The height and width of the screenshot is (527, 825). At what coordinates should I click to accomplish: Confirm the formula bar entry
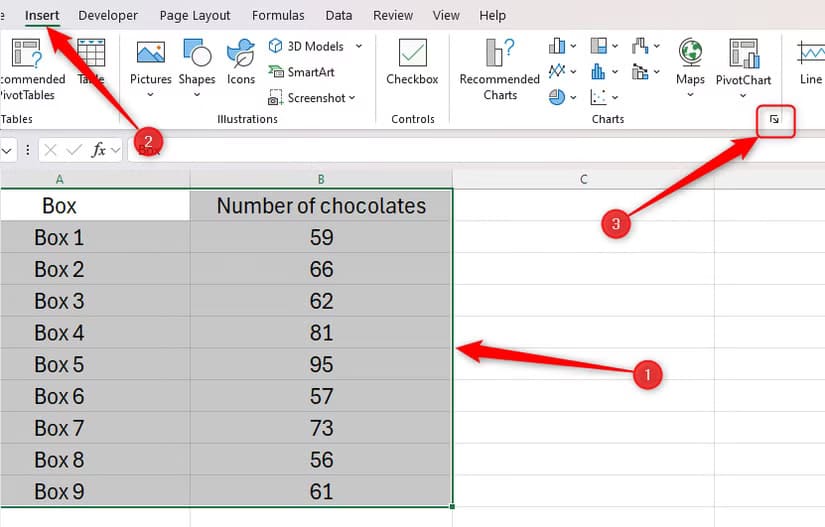pos(74,150)
